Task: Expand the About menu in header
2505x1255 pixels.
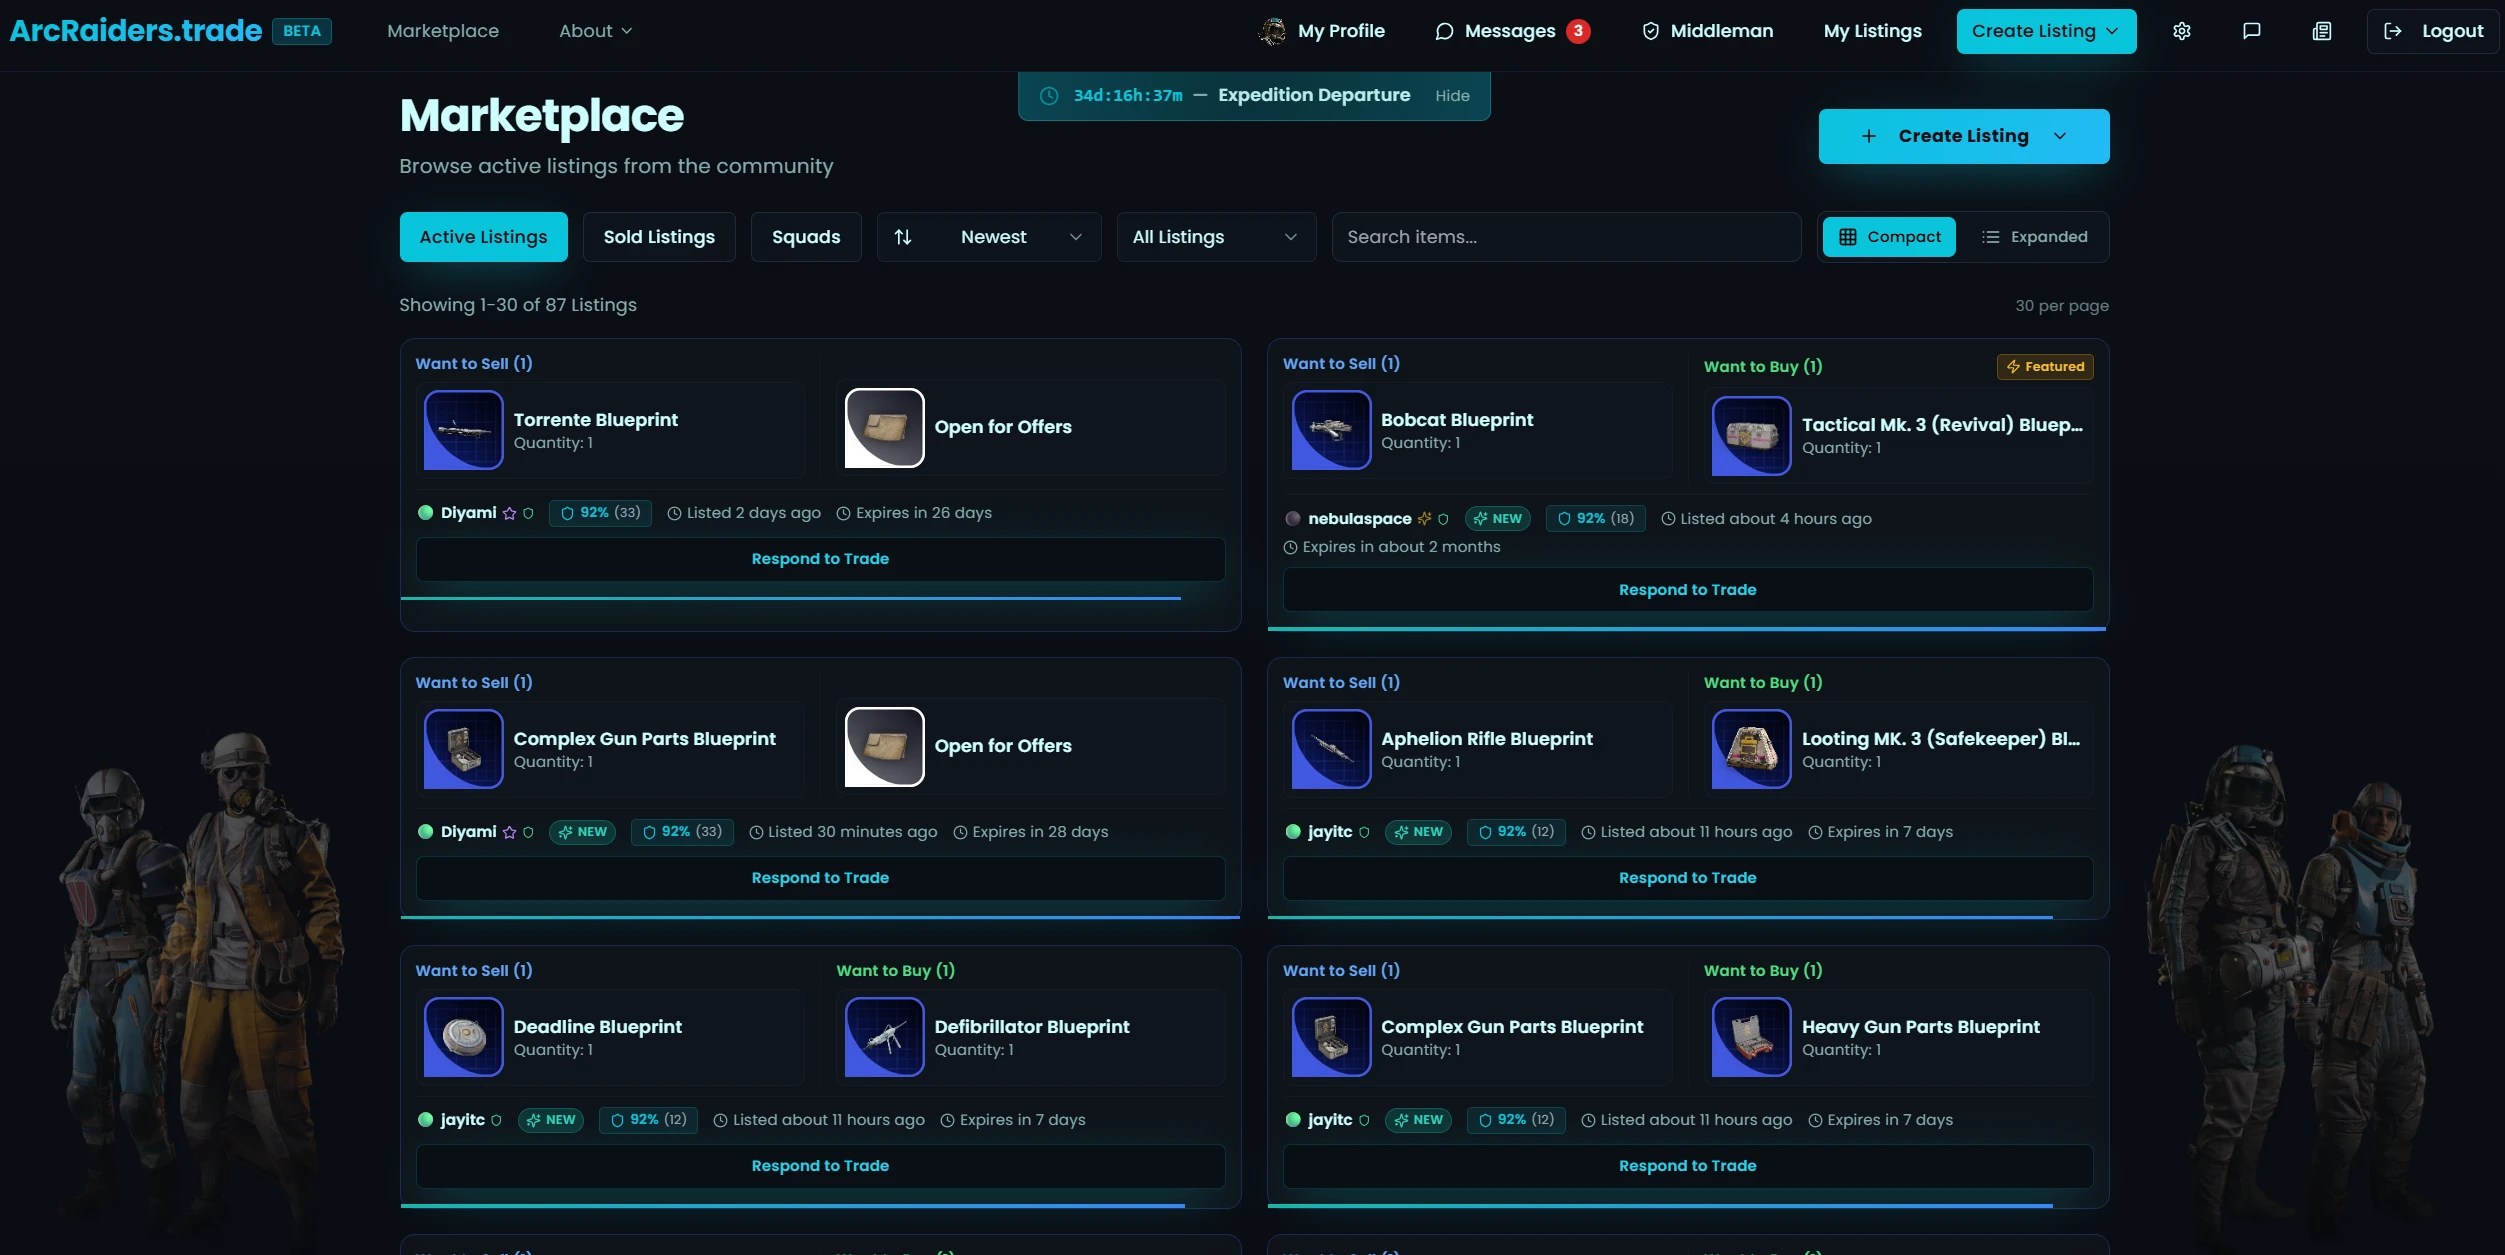Action: 595,31
